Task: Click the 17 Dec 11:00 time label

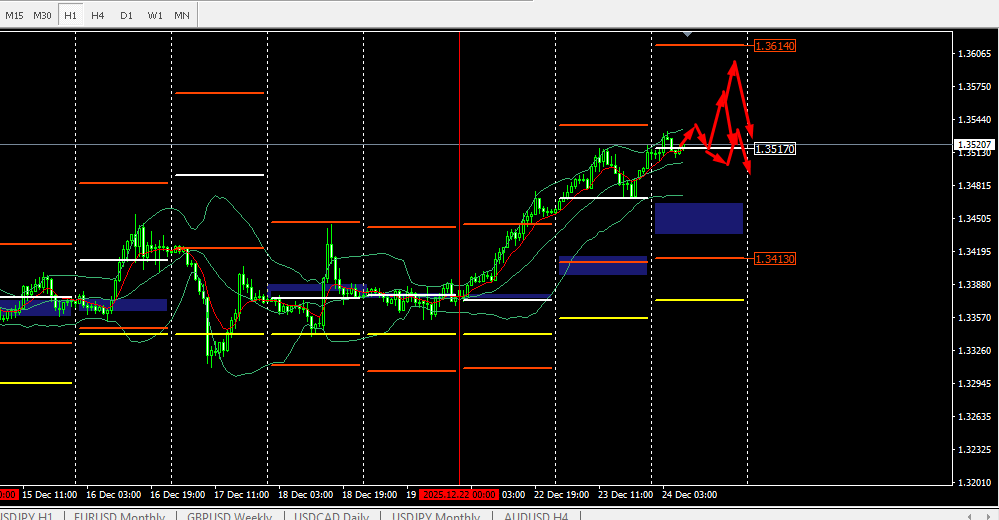Action: coord(241,495)
